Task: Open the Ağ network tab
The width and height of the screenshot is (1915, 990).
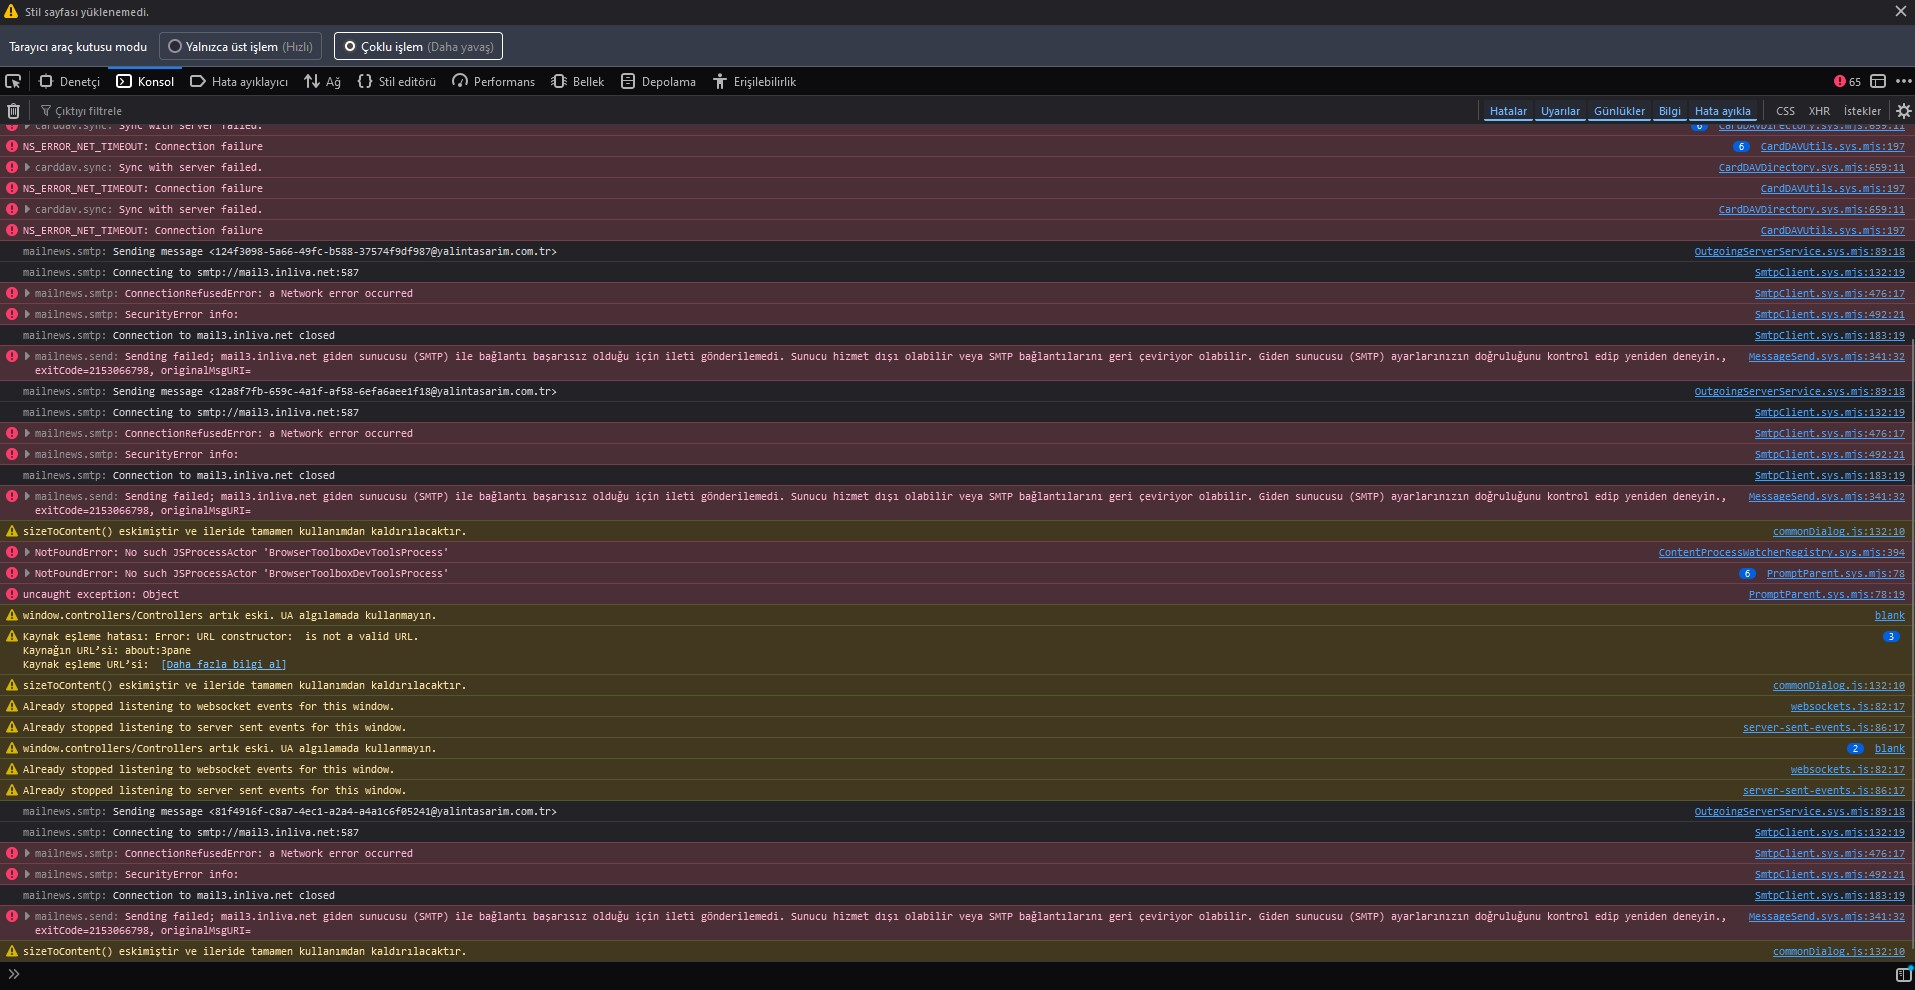Action: 323,81
